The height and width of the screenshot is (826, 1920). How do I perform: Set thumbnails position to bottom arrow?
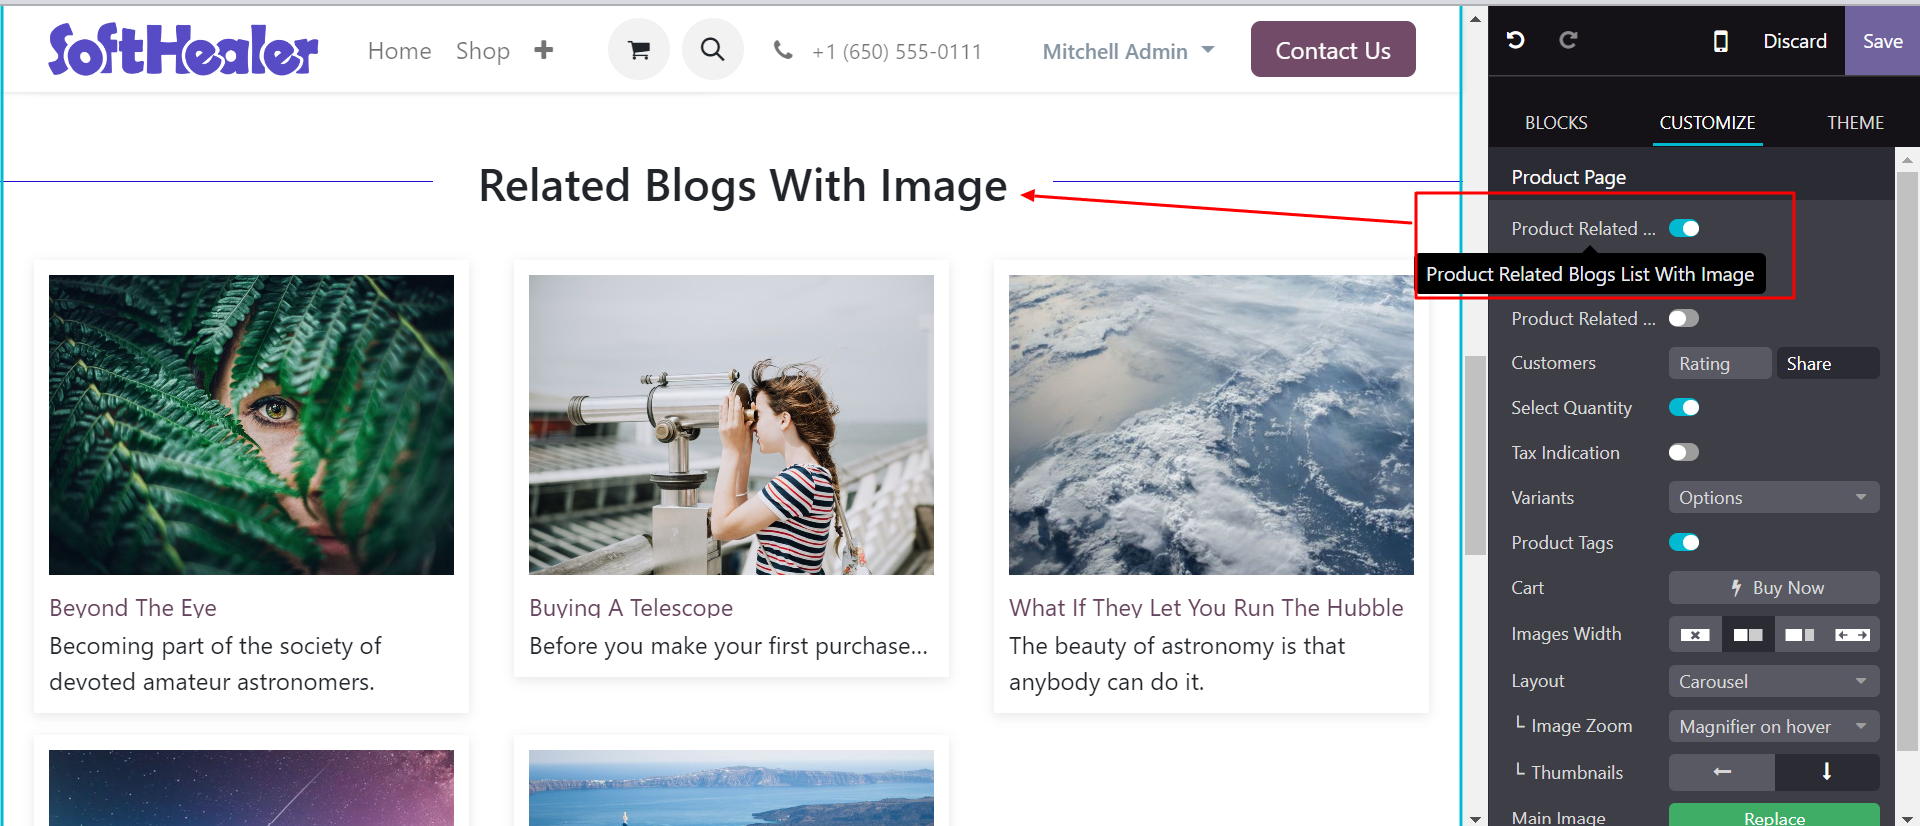point(1827,772)
